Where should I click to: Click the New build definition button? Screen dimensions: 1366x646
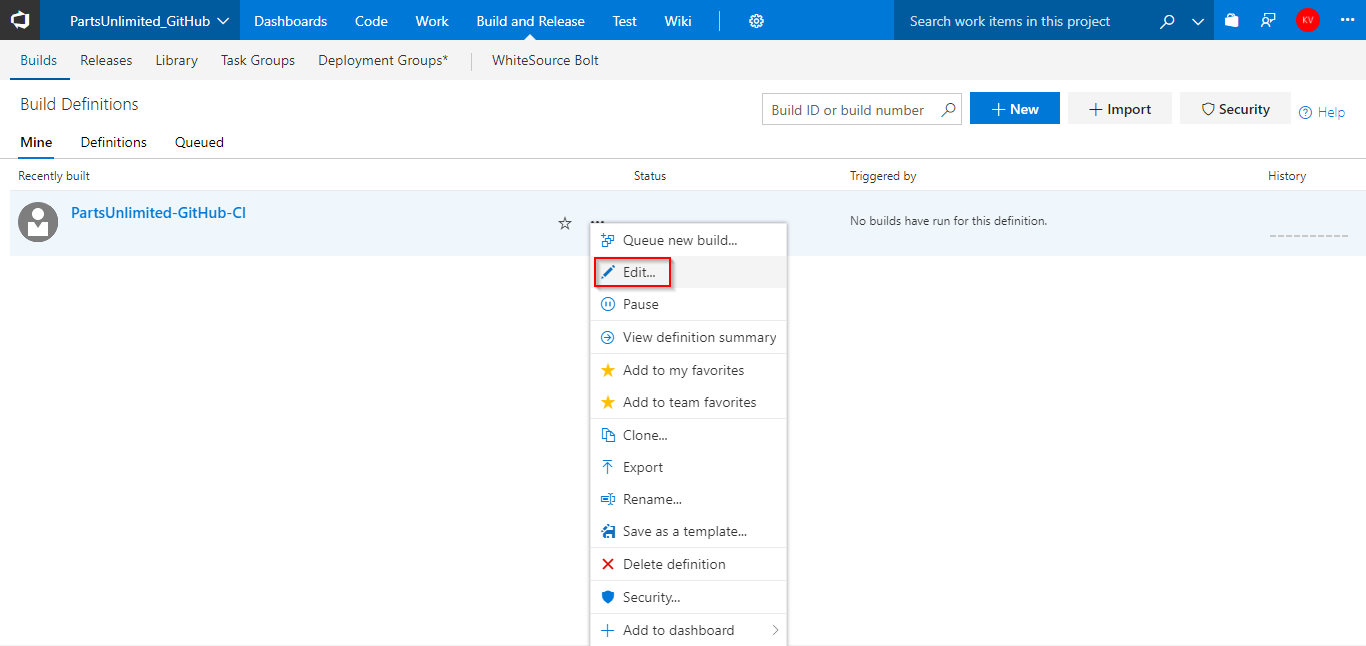pos(1015,109)
